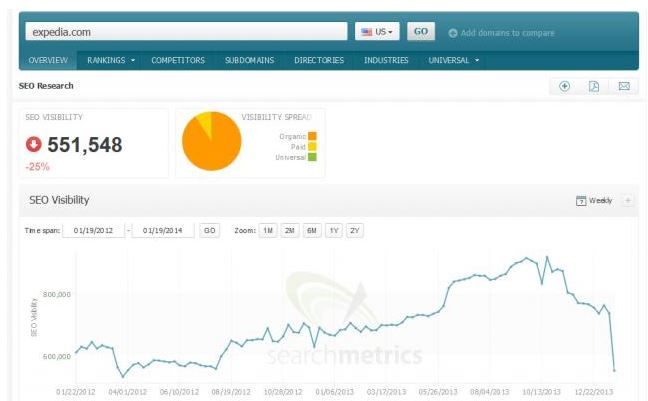Click the Weekly interval selector
The height and width of the screenshot is (401, 648).
click(x=600, y=200)
